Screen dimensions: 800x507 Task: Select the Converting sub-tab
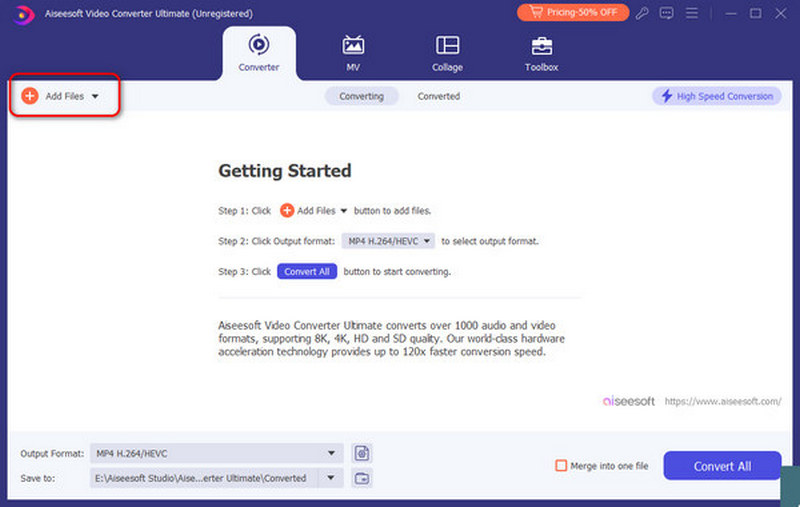coord(361,96)
